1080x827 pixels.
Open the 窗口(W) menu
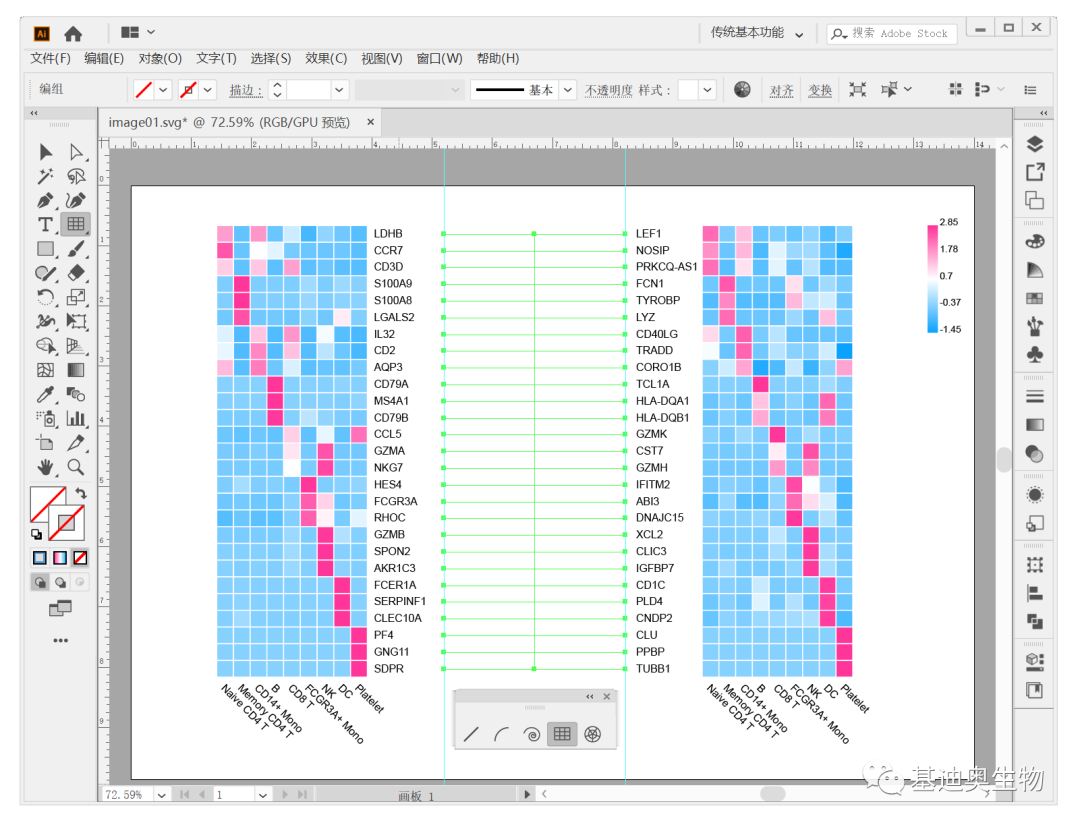pos(439,59)
